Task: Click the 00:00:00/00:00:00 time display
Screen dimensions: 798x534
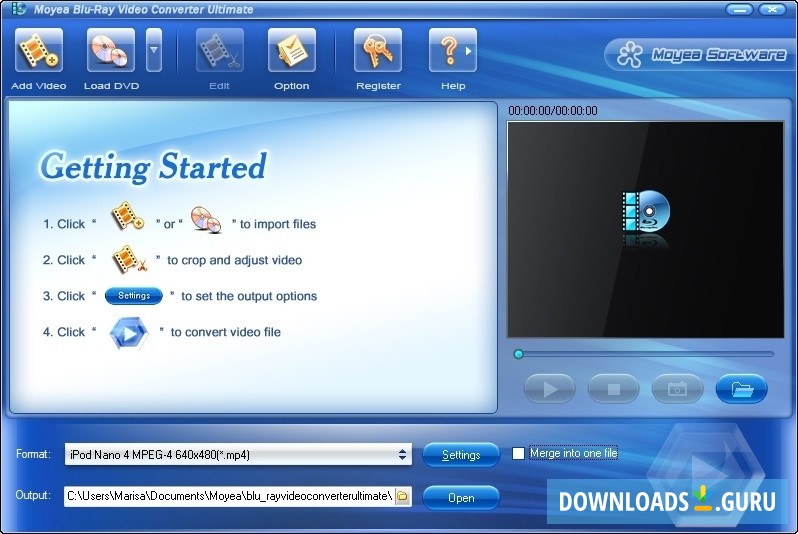Action: pyautogui.click(x=553, y=110)
